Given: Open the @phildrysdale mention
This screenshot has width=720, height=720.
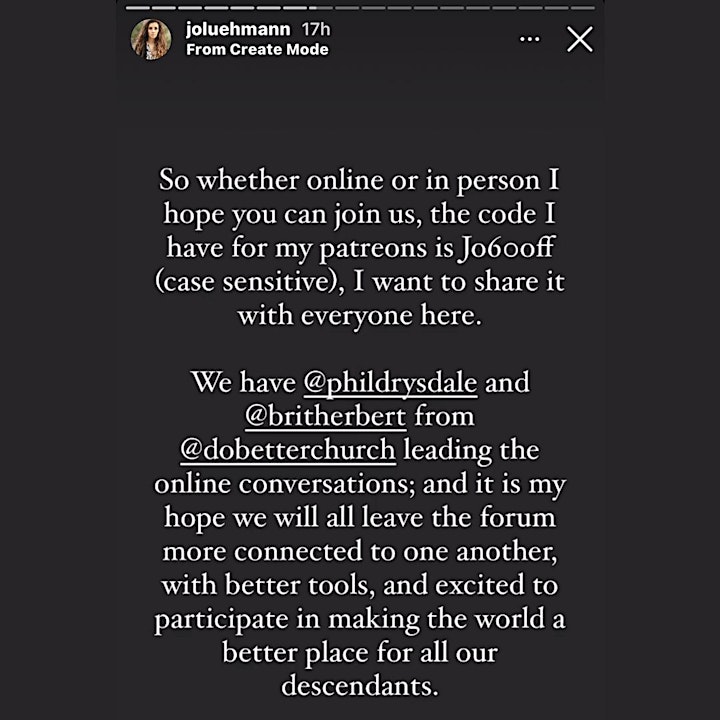Looking at the screenshot, I should click(390, 383).
